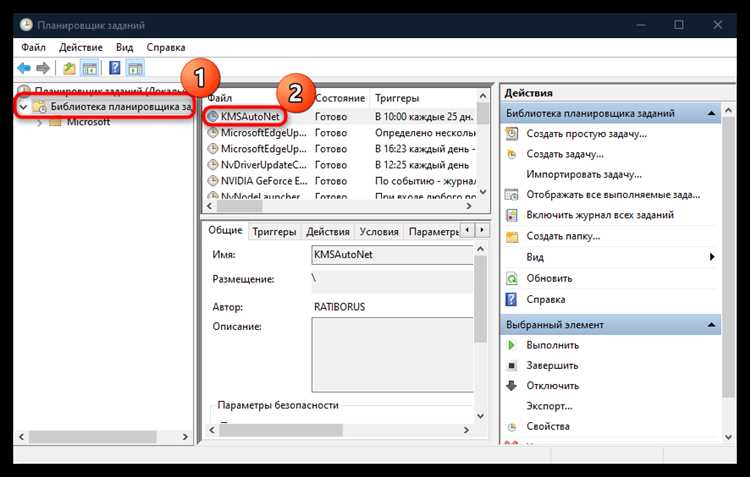750x477 pixels.
Task: Click the Имя field containing KMSAutoNet
Action: [x=392, y=255]
